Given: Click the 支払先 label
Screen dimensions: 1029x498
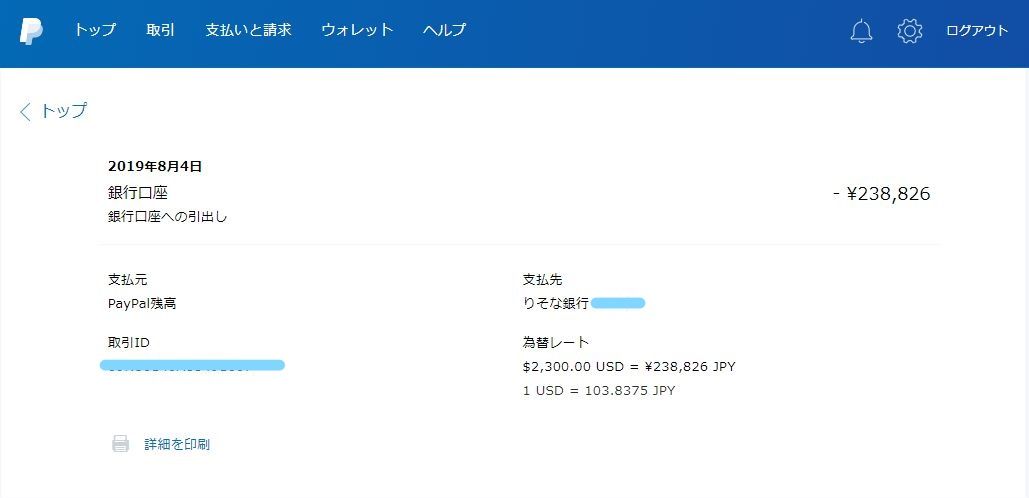Looking at the screenshot, I should (543, 280).
